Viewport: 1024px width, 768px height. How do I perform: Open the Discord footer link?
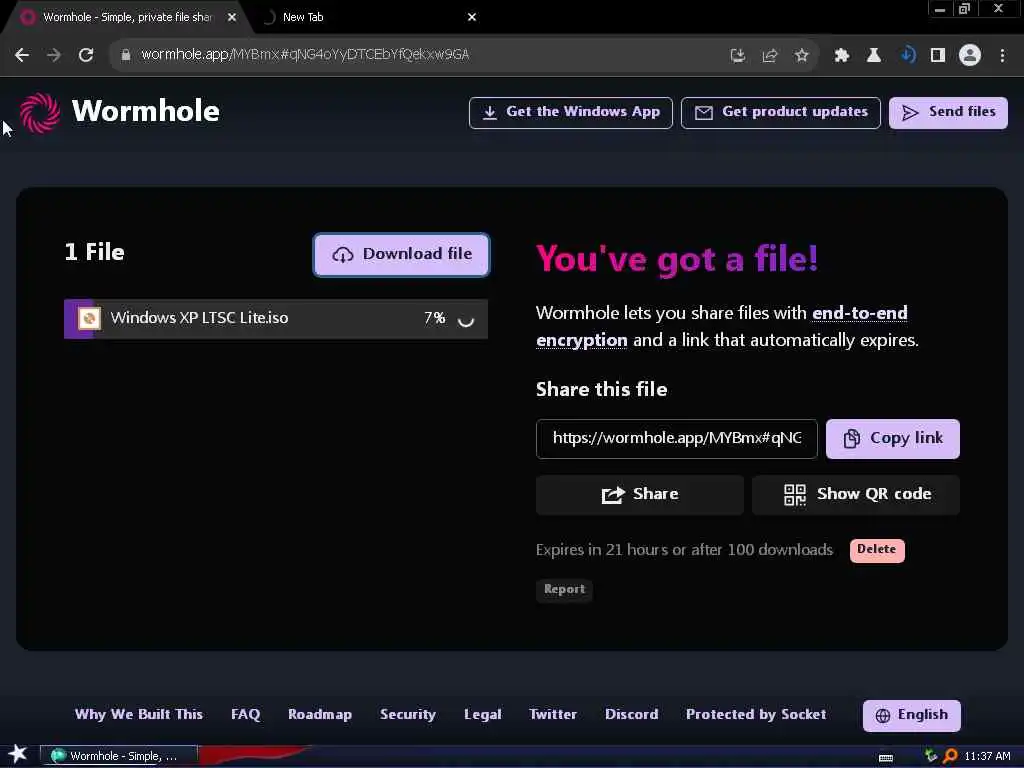click(632, 715)
